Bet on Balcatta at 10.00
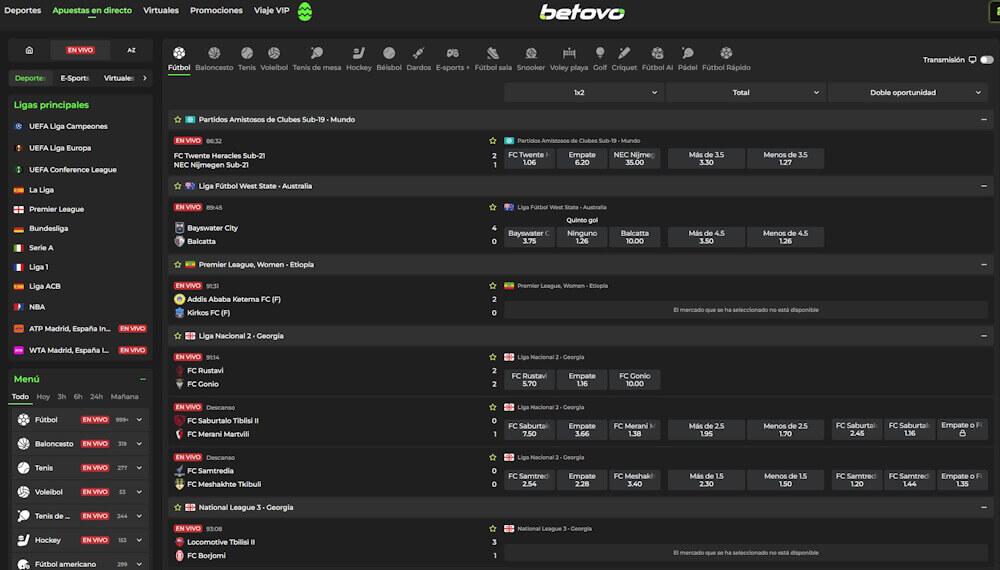The image size is (1000, 570). (x=635, y=237)
